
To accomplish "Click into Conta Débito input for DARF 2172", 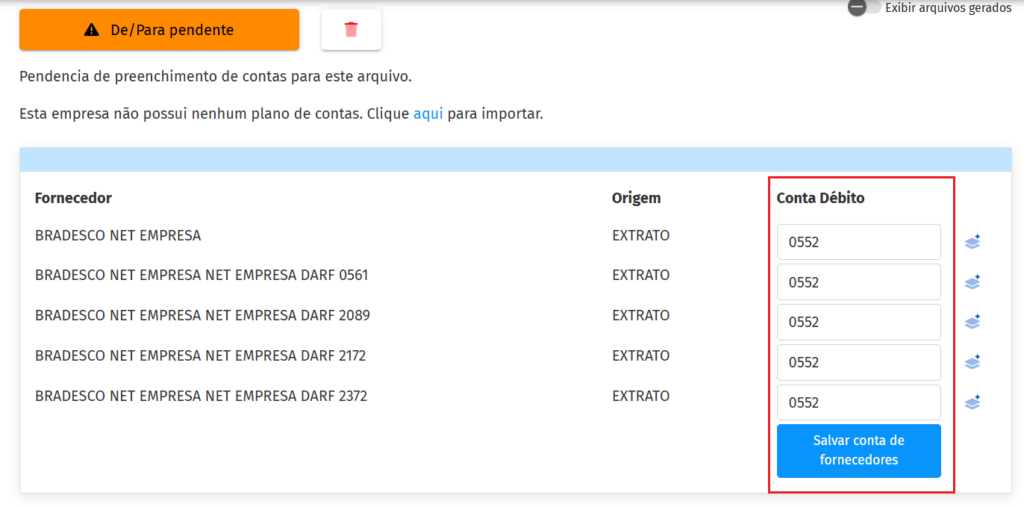I will 858,362.
